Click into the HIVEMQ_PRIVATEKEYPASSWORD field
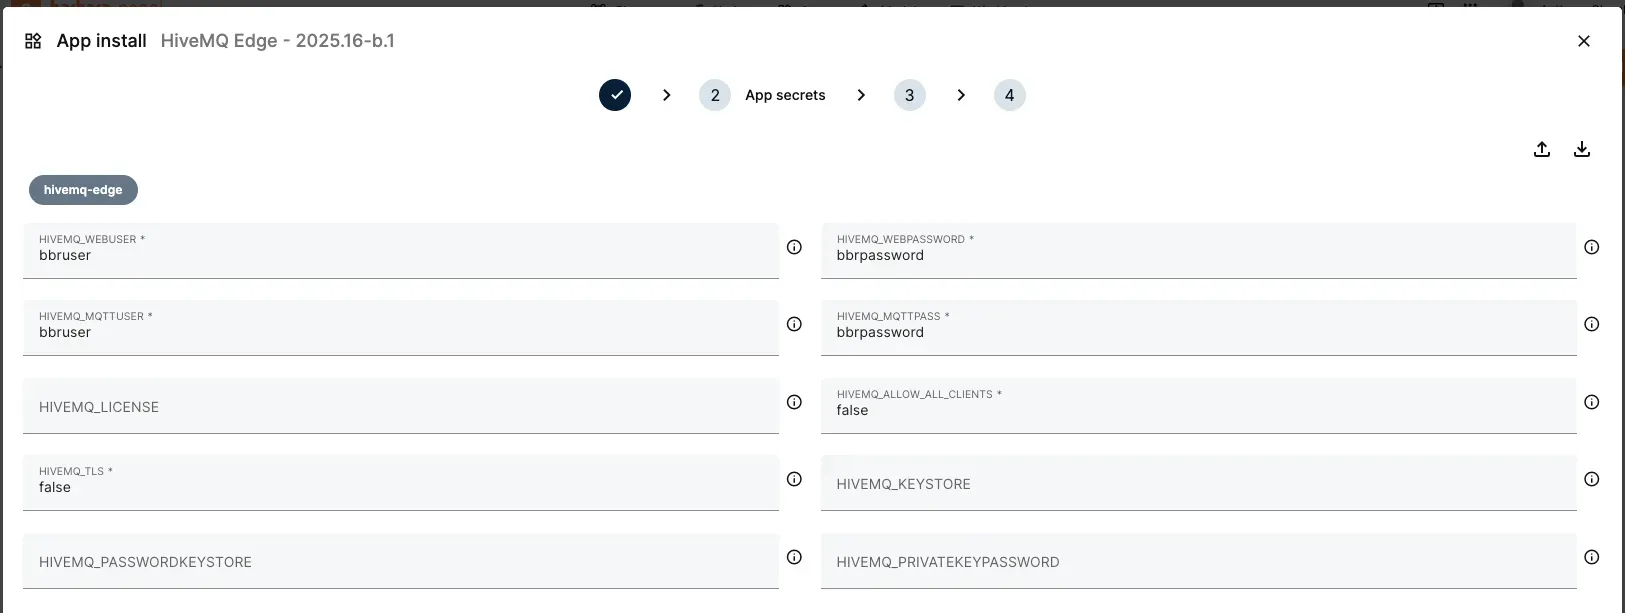1625x613 pixels. pos(1199,561)
